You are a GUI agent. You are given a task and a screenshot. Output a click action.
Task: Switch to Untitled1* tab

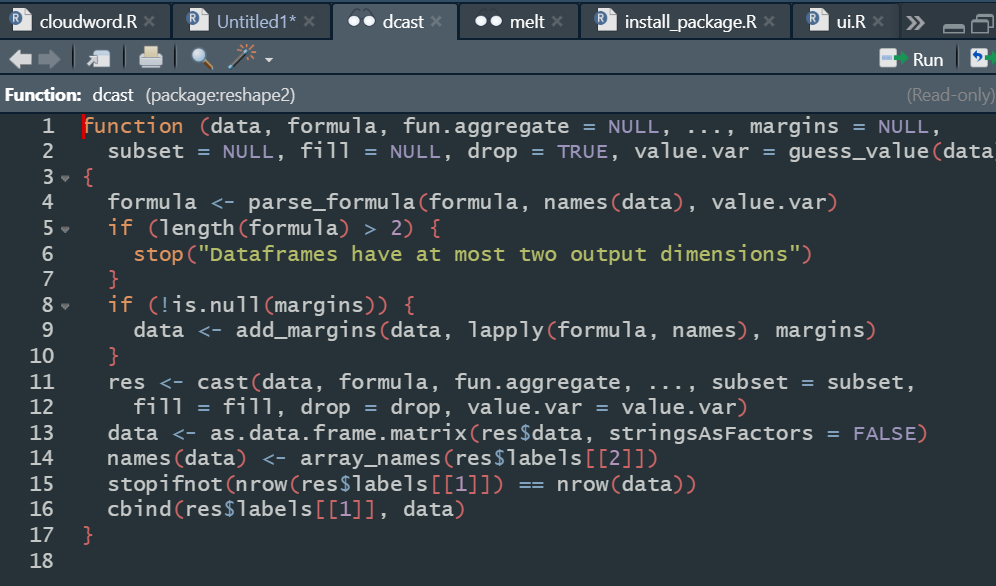[x=257, y=22]
